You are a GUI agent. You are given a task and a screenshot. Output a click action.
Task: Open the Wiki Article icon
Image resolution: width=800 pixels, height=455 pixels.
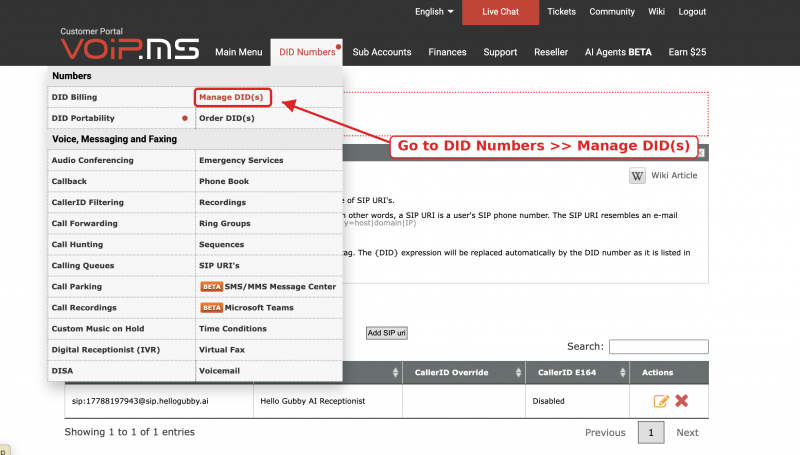click(637, 175)
